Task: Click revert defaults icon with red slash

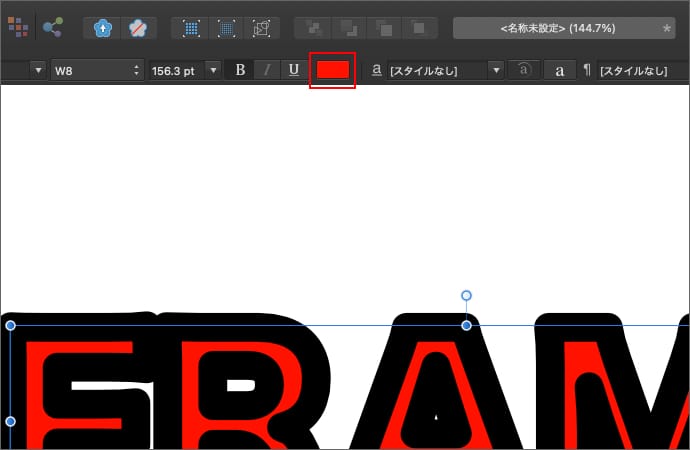Action: click(x=136, y=28)
